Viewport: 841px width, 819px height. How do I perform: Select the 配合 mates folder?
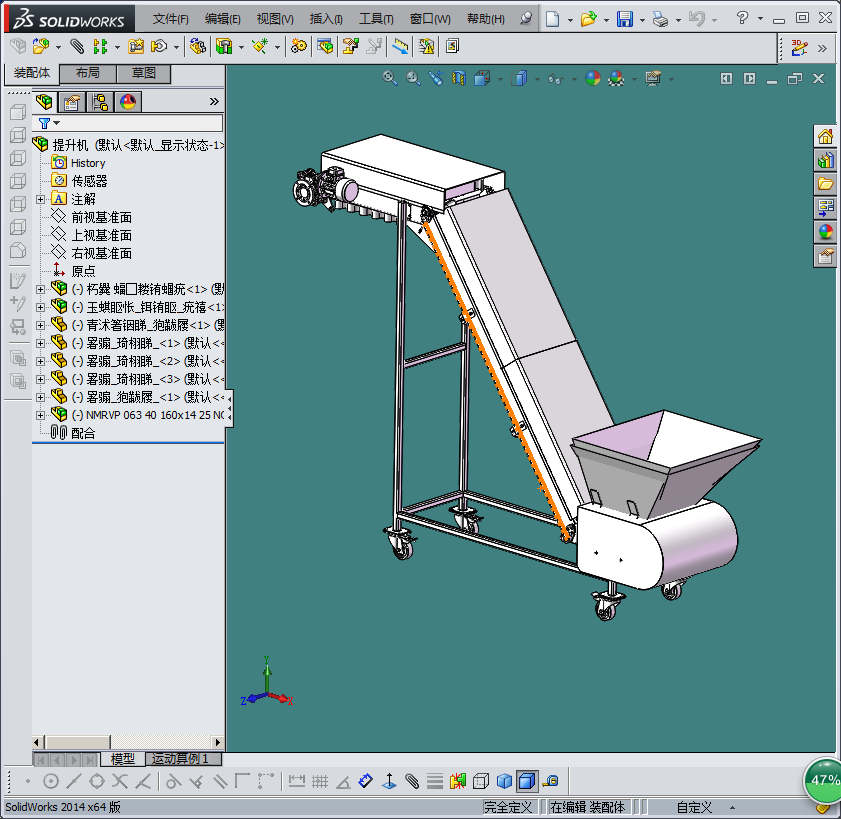pyautogui.click(x=83, y=433)
